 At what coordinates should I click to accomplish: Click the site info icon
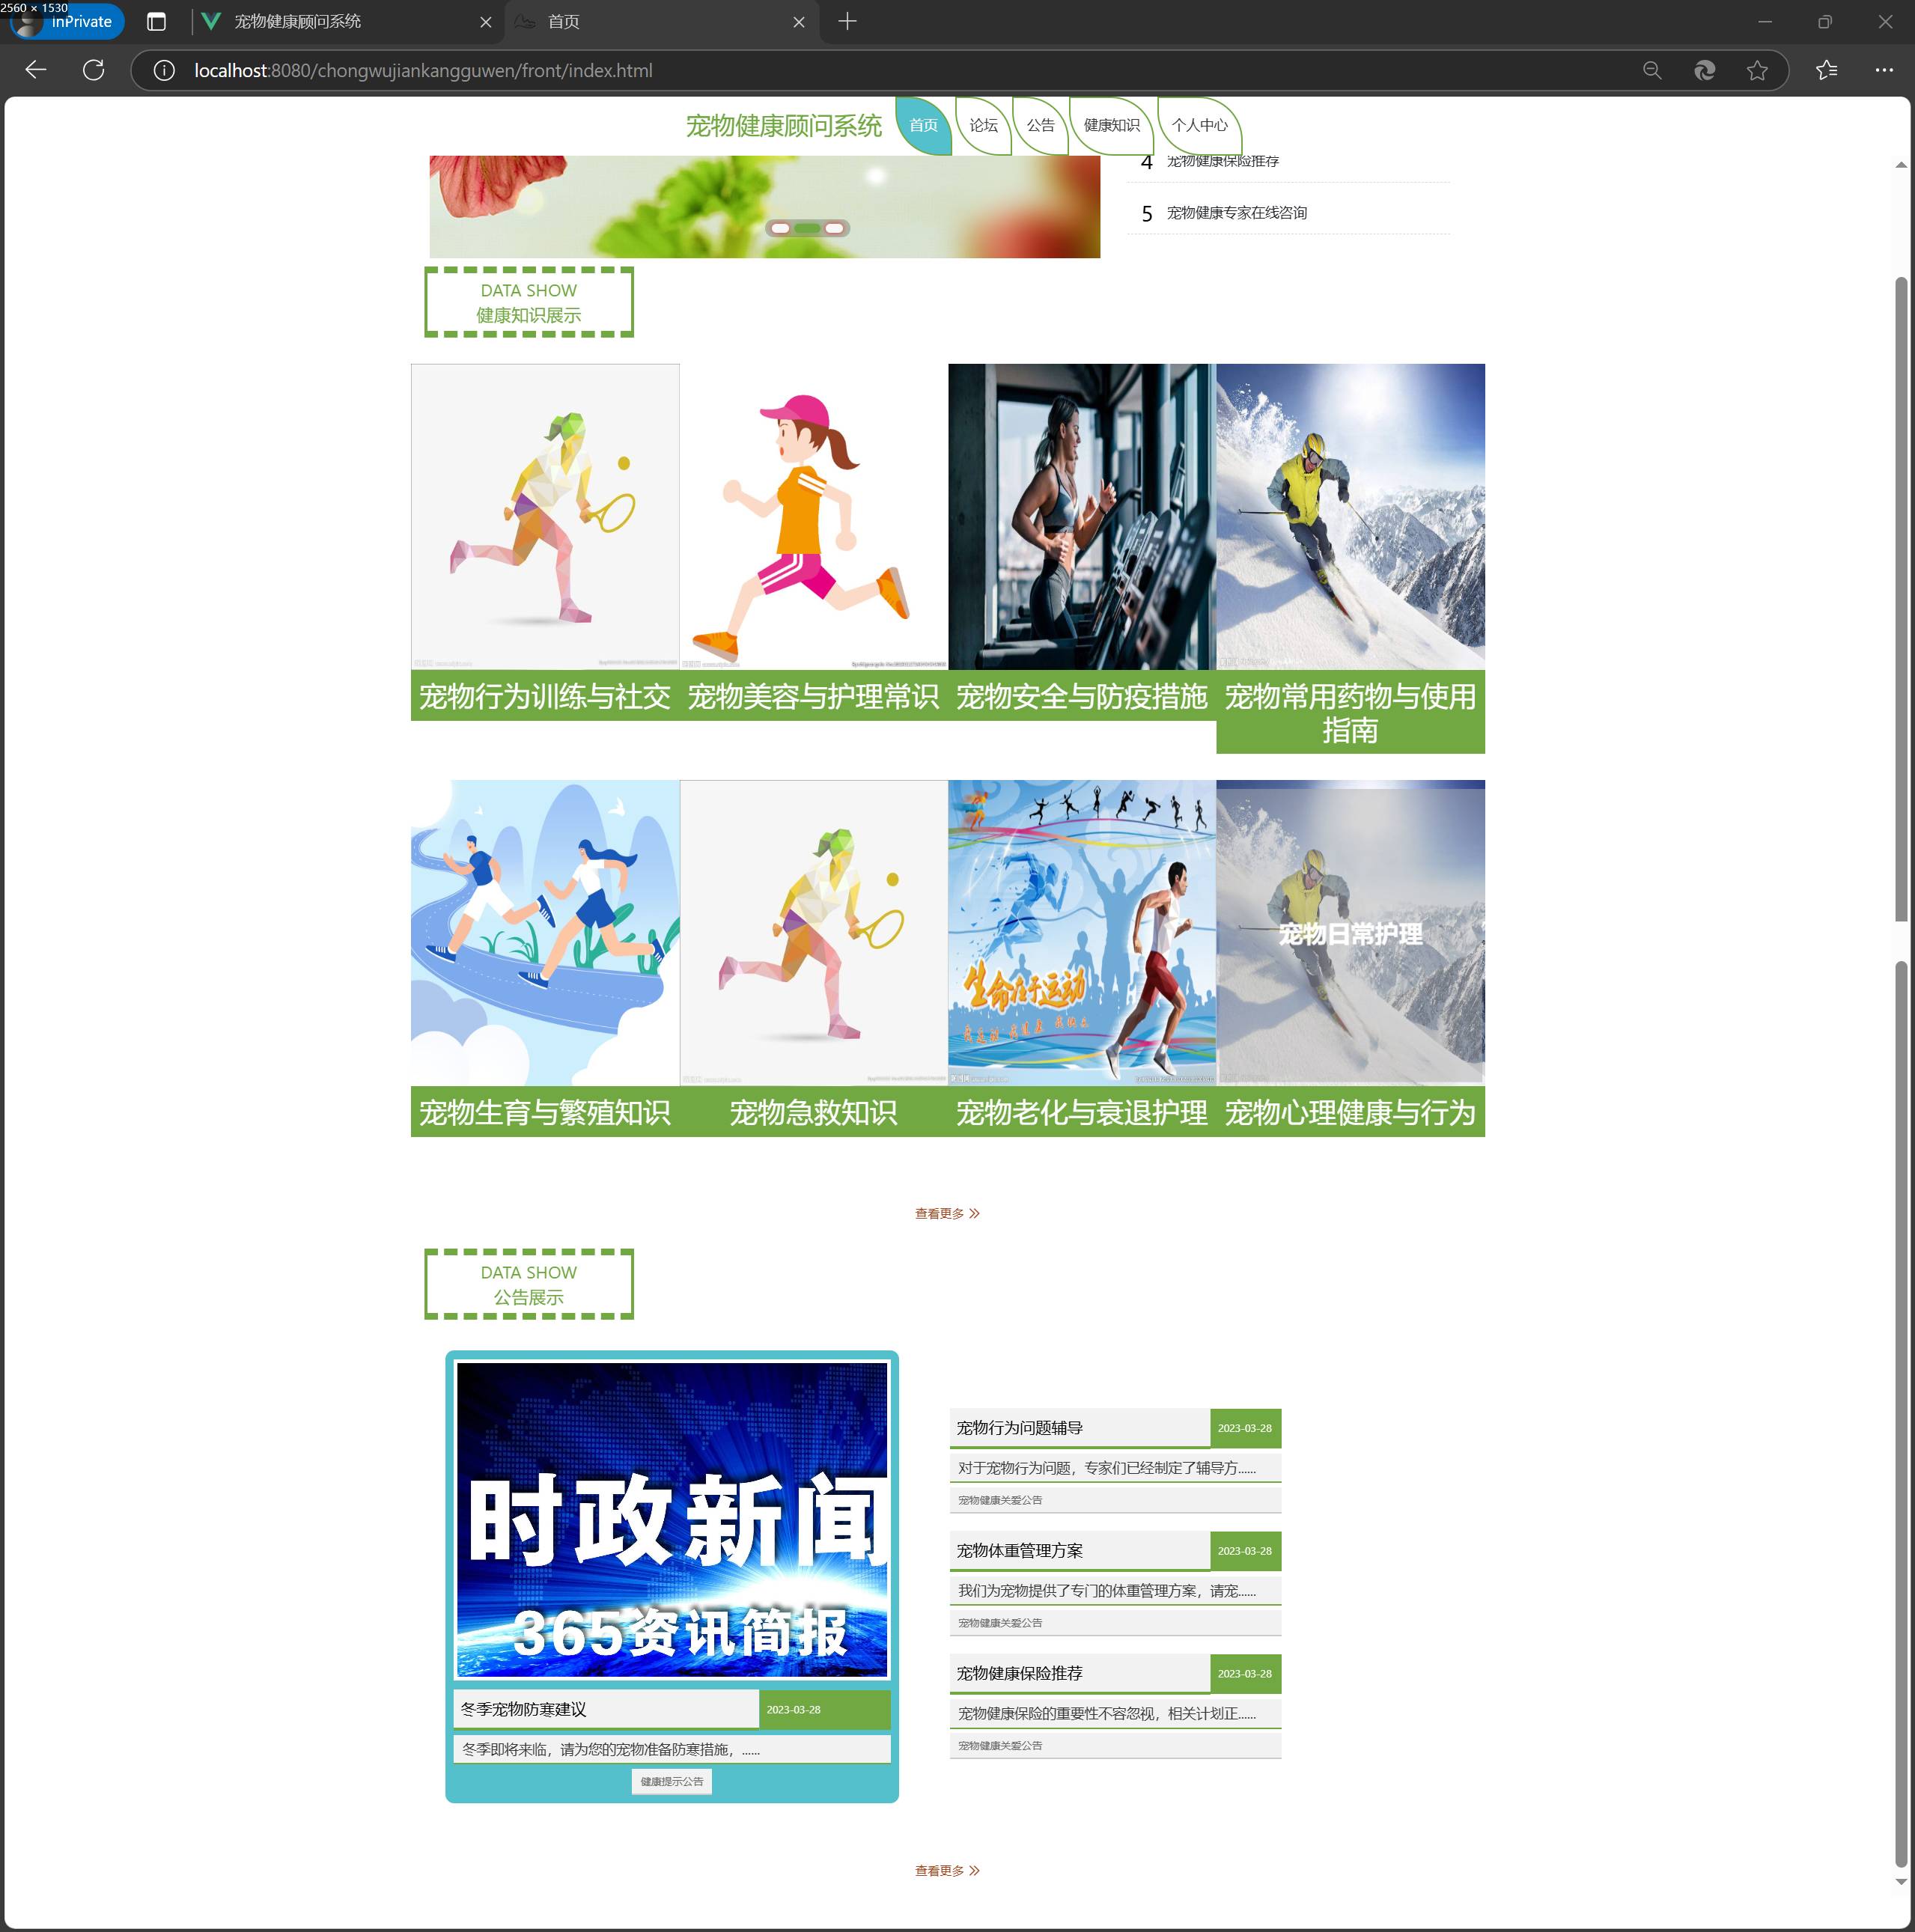point(164,70)
